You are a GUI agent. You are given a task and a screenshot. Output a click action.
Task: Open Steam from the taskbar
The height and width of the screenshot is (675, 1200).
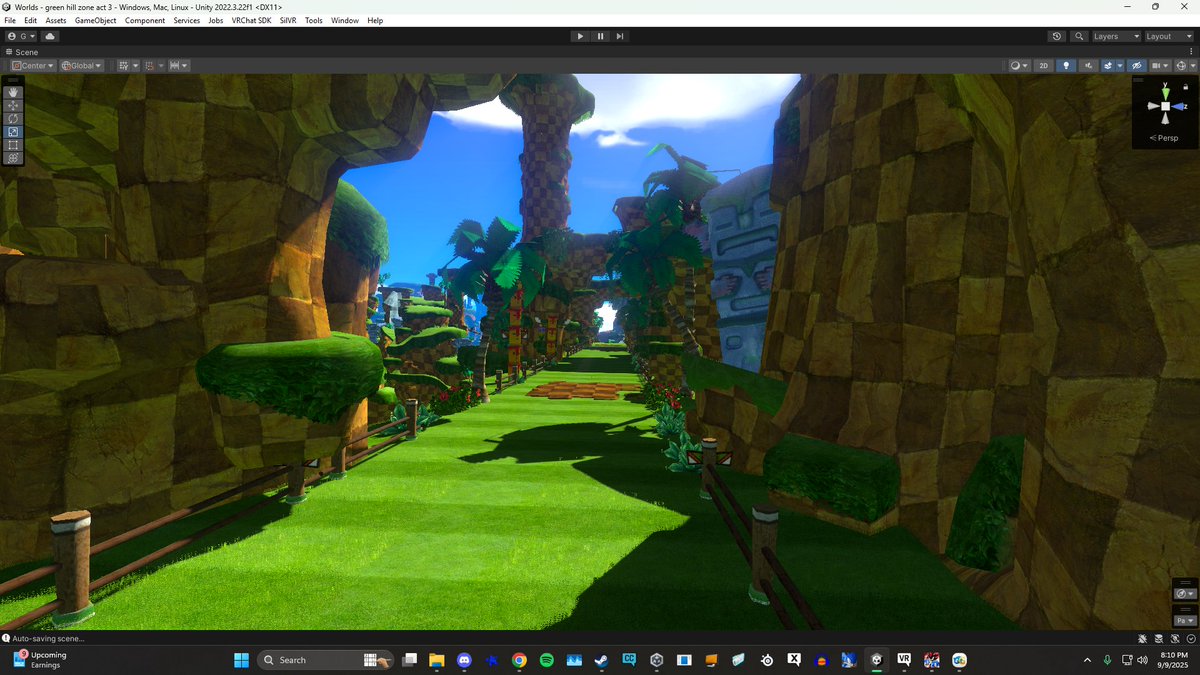(601, 659)
